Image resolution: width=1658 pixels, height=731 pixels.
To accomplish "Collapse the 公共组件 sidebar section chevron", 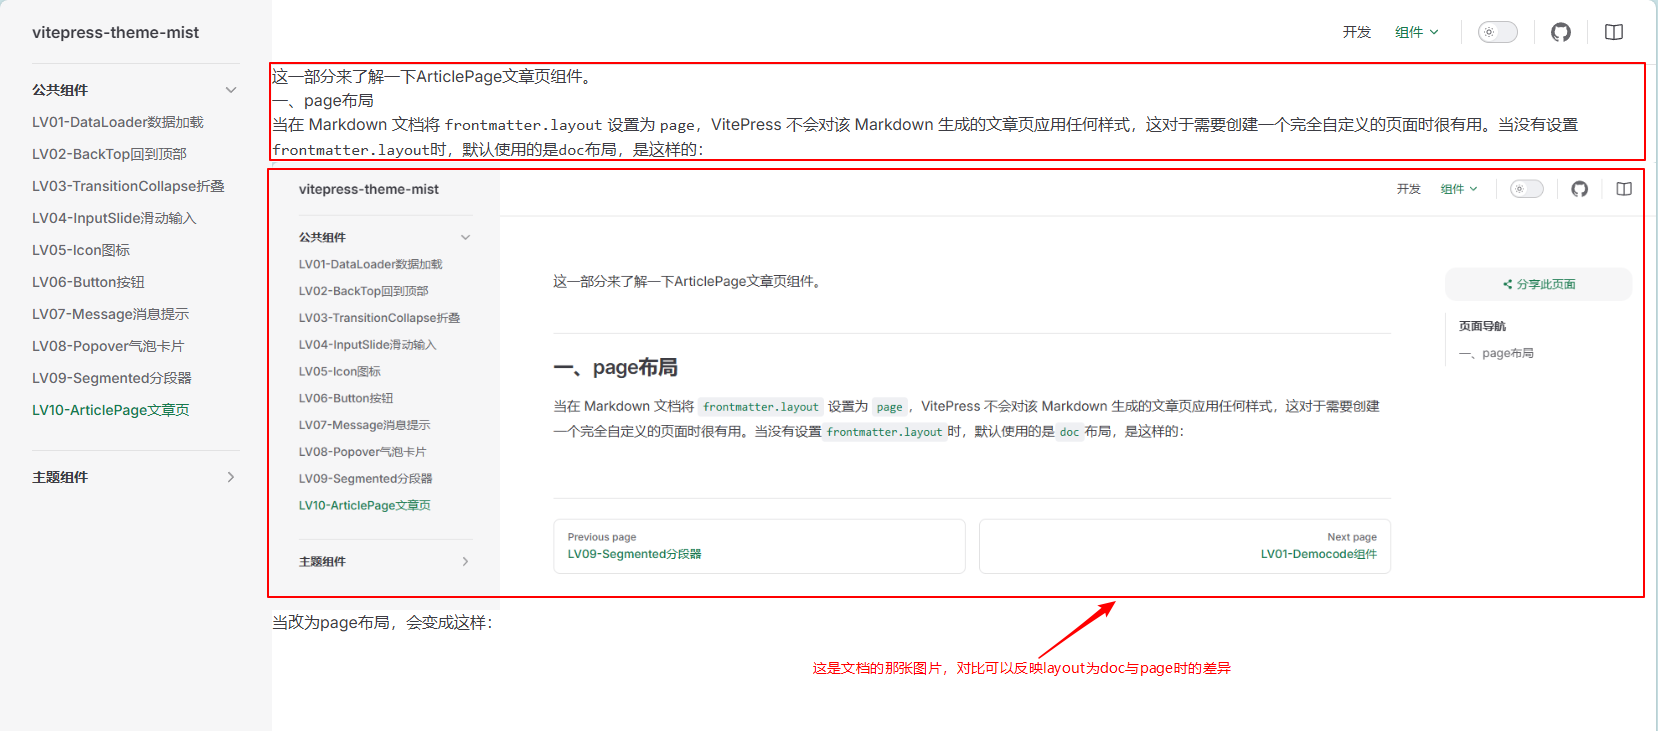I will tap(231, 90).
